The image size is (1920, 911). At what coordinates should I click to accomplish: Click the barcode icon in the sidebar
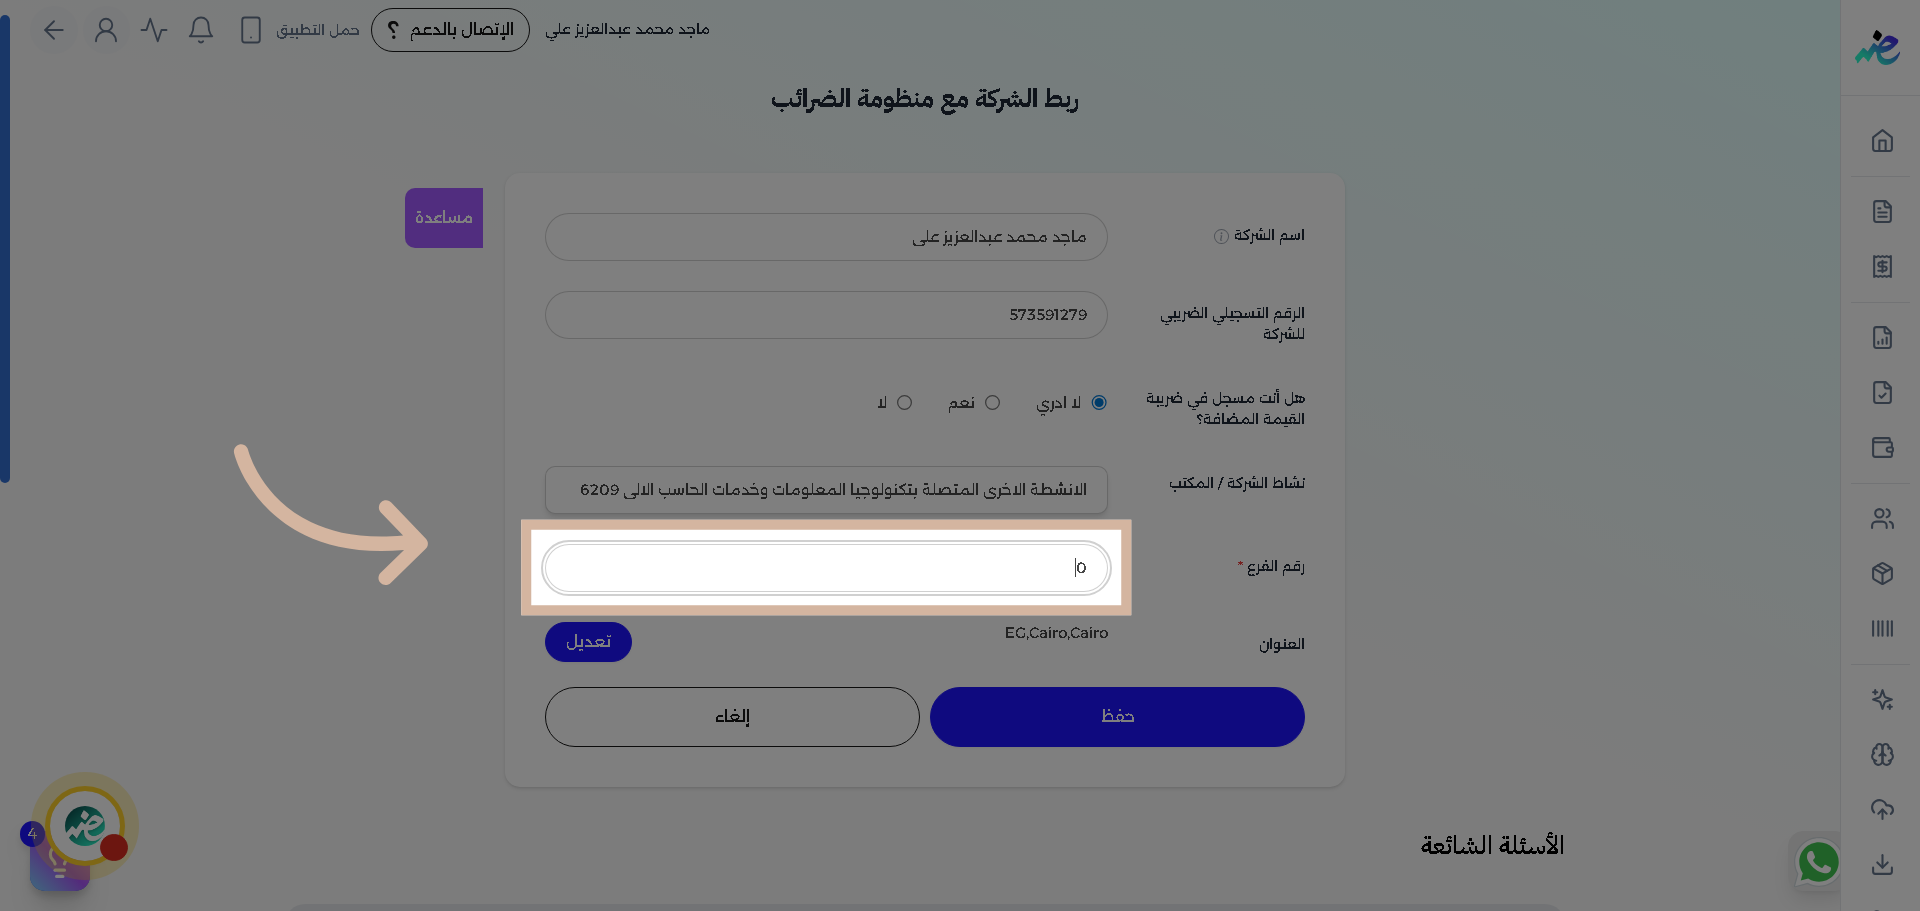[x=1883, y=629]
